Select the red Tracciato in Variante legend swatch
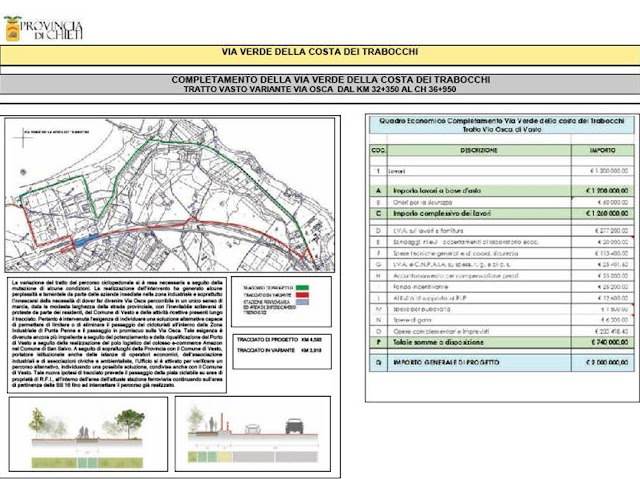The height and width of the screenshot is (479, 640). coord(302,295)
